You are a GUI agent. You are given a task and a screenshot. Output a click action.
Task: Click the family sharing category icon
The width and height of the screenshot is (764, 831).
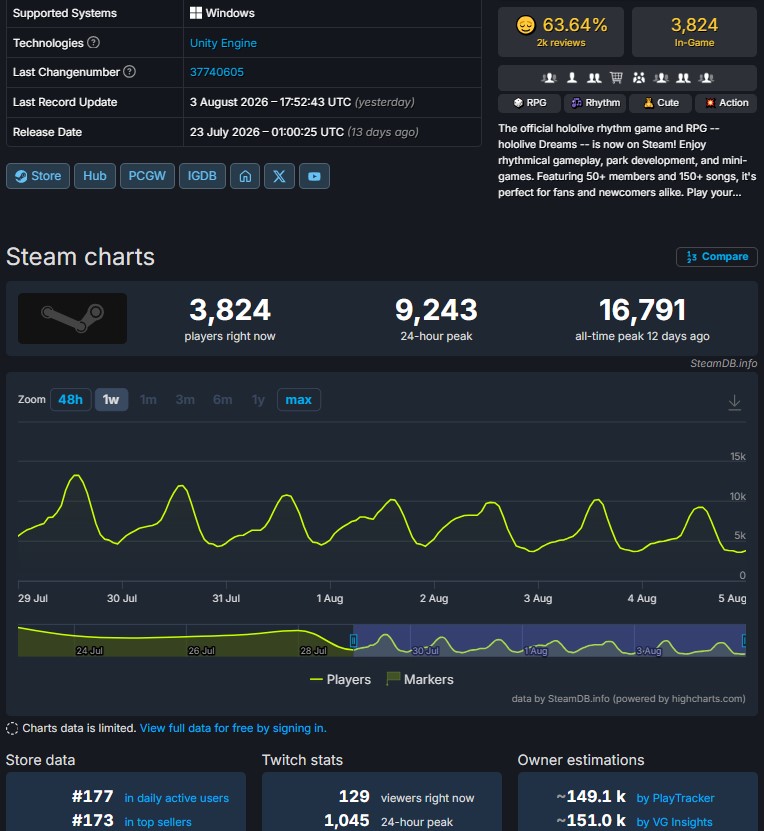click(639, 78)
